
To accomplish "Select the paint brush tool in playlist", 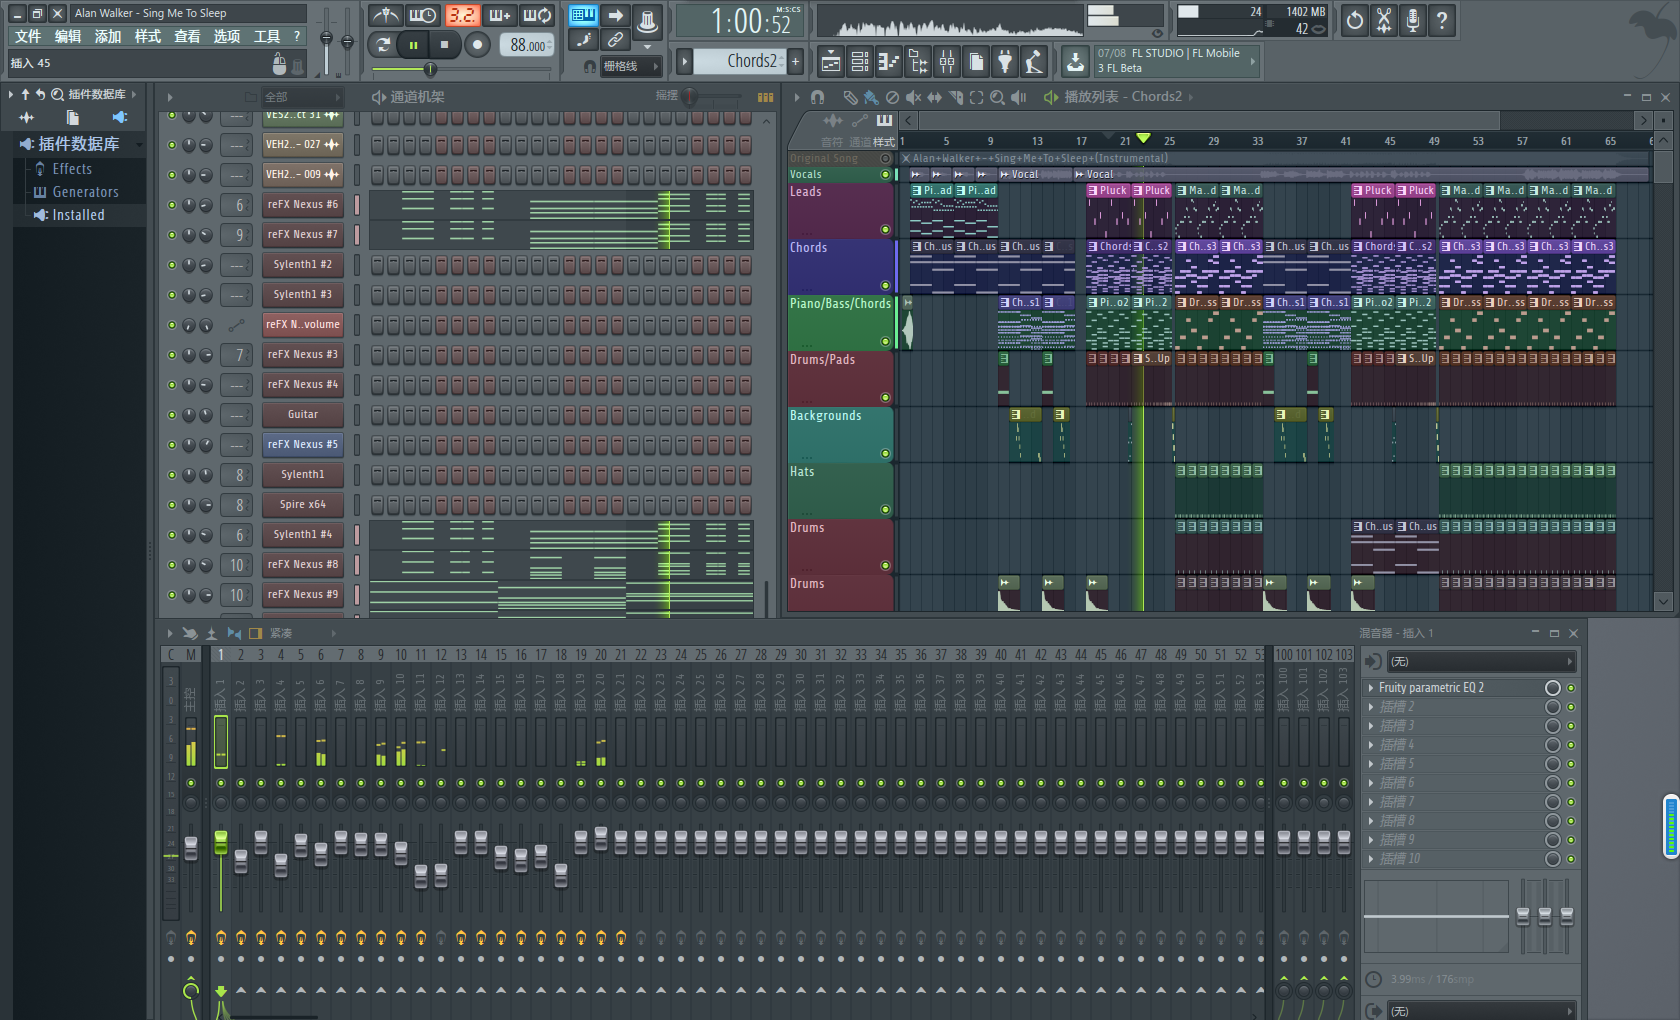I will 871,97.
